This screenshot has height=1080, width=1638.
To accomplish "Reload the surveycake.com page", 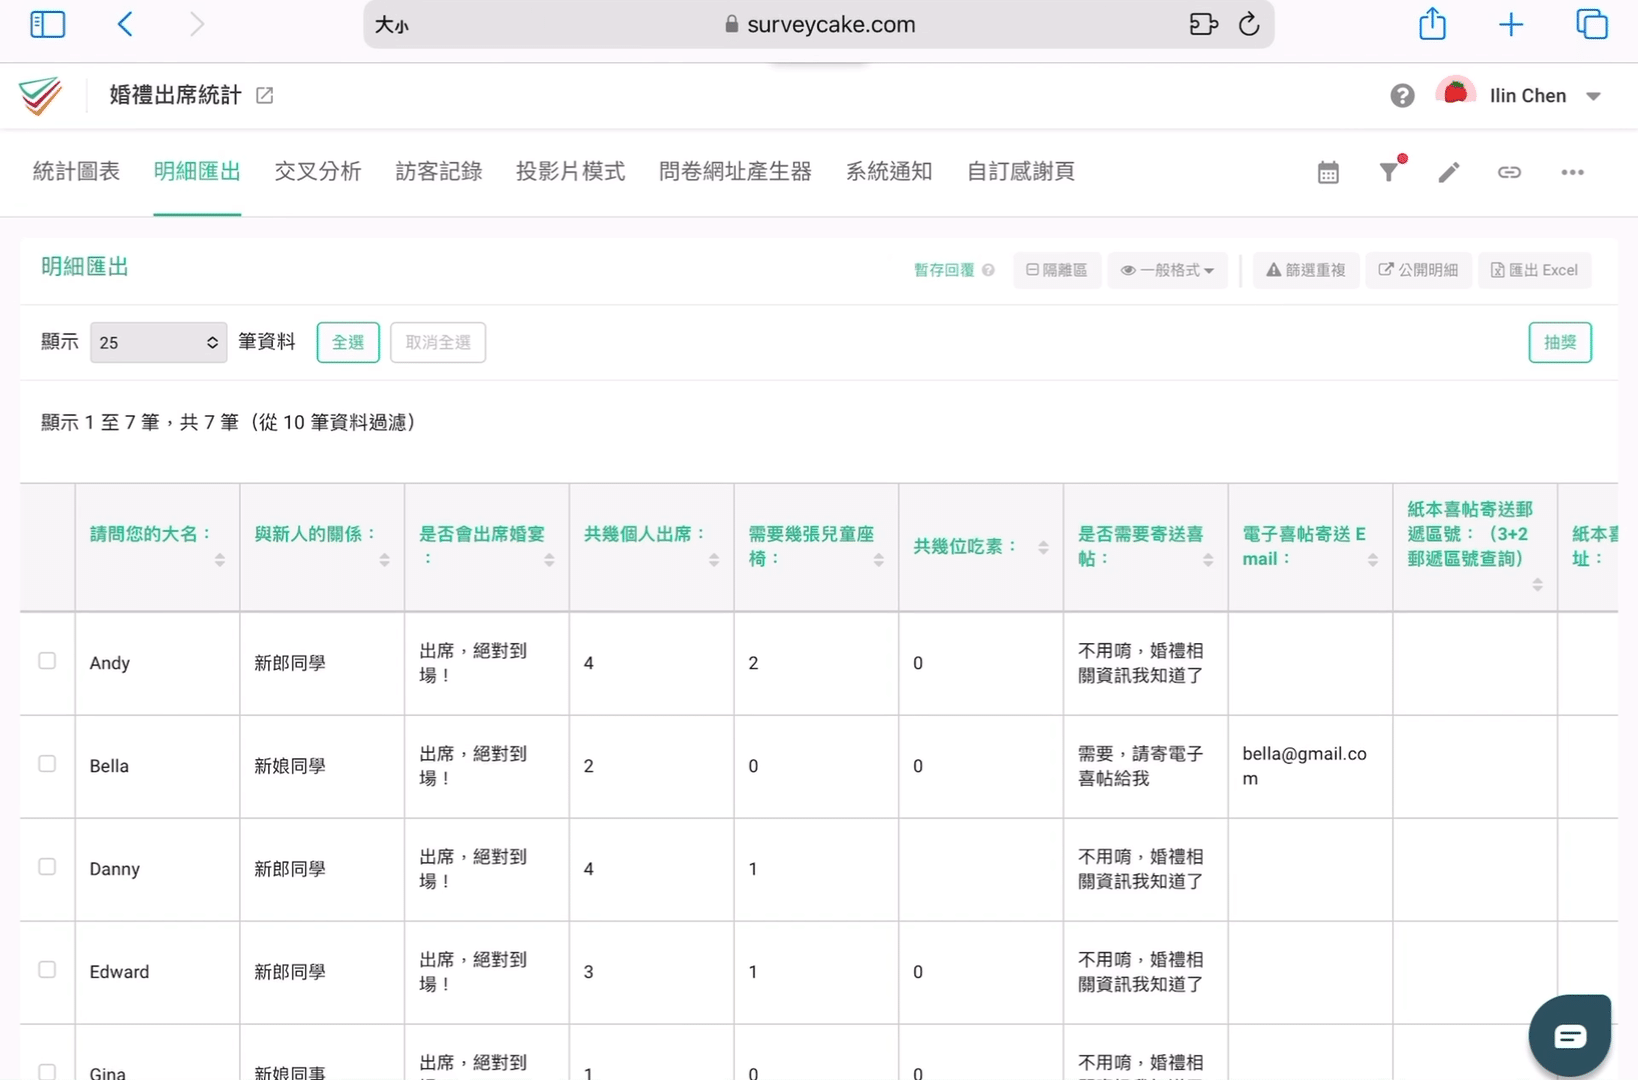I will [x=1249, y=24].
